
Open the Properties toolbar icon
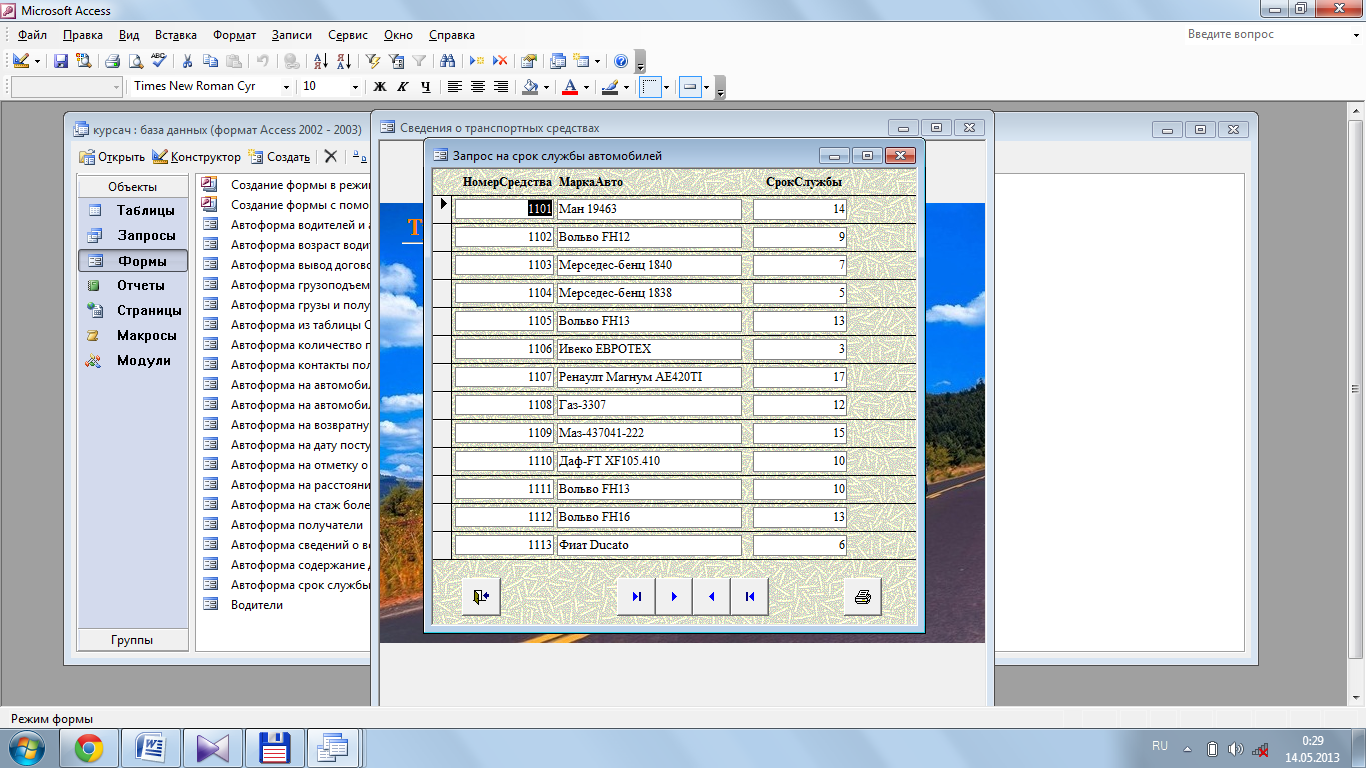click(529, 61)
